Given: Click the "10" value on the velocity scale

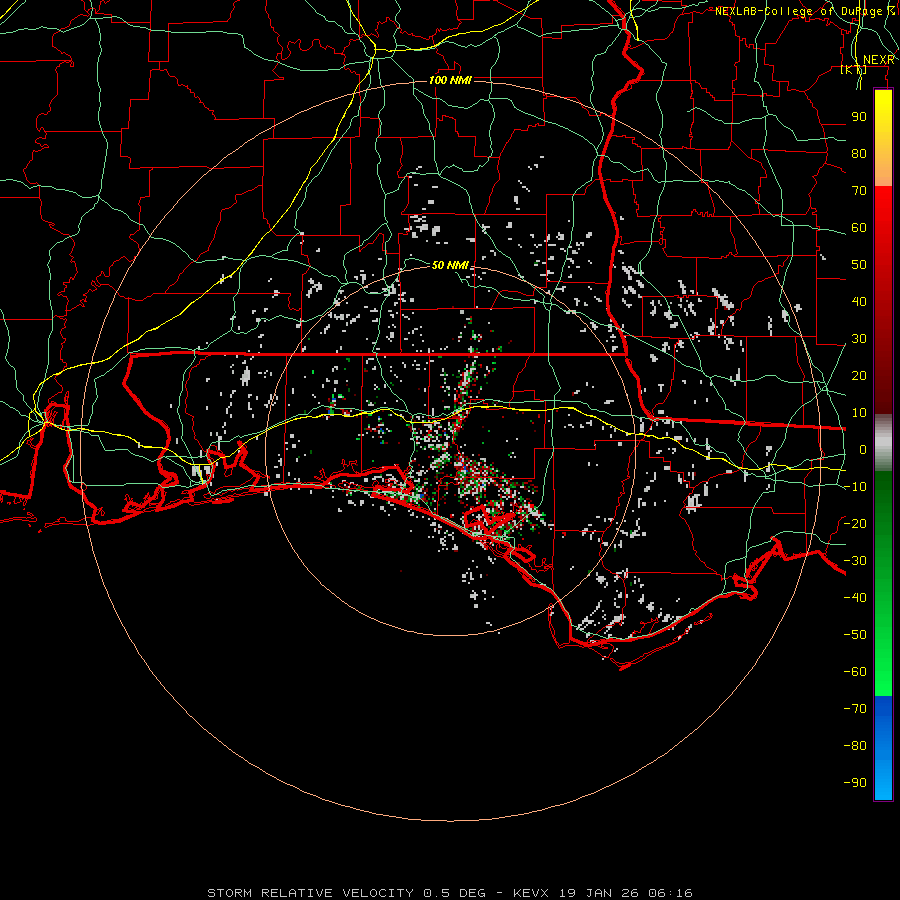Looking at the screenshot, I should [x=859, y=413].
